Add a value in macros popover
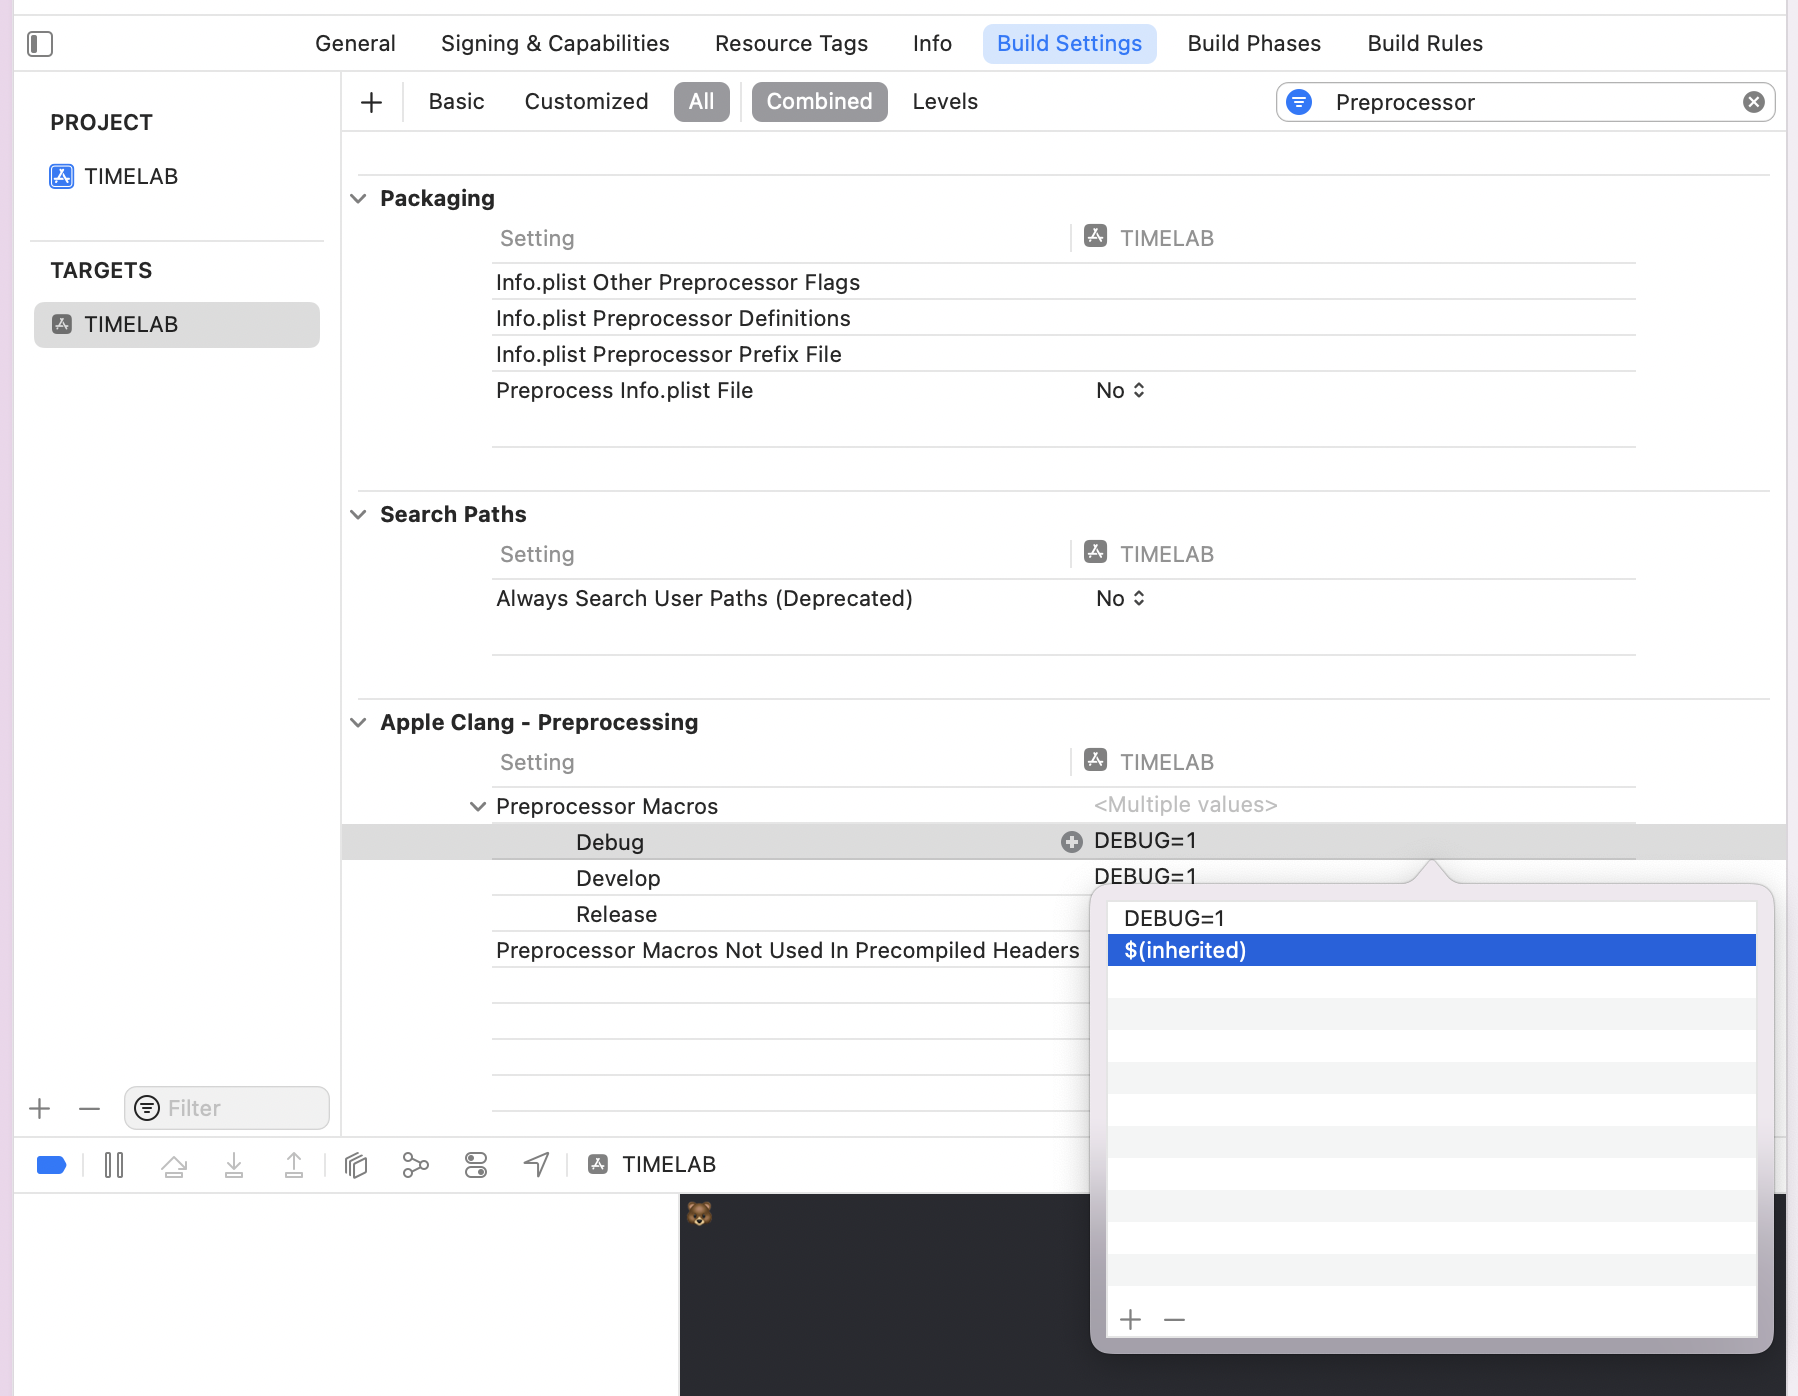This screenshot has width=1798, height=1396. (x=1131, y=1320)
